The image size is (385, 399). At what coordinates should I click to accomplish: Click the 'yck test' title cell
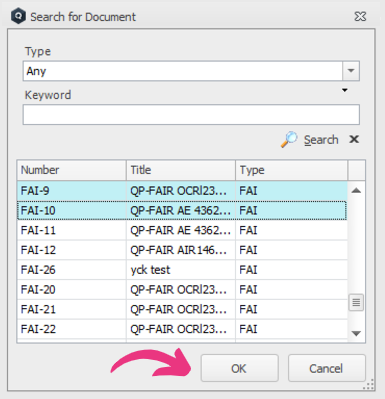coord(181,270)
